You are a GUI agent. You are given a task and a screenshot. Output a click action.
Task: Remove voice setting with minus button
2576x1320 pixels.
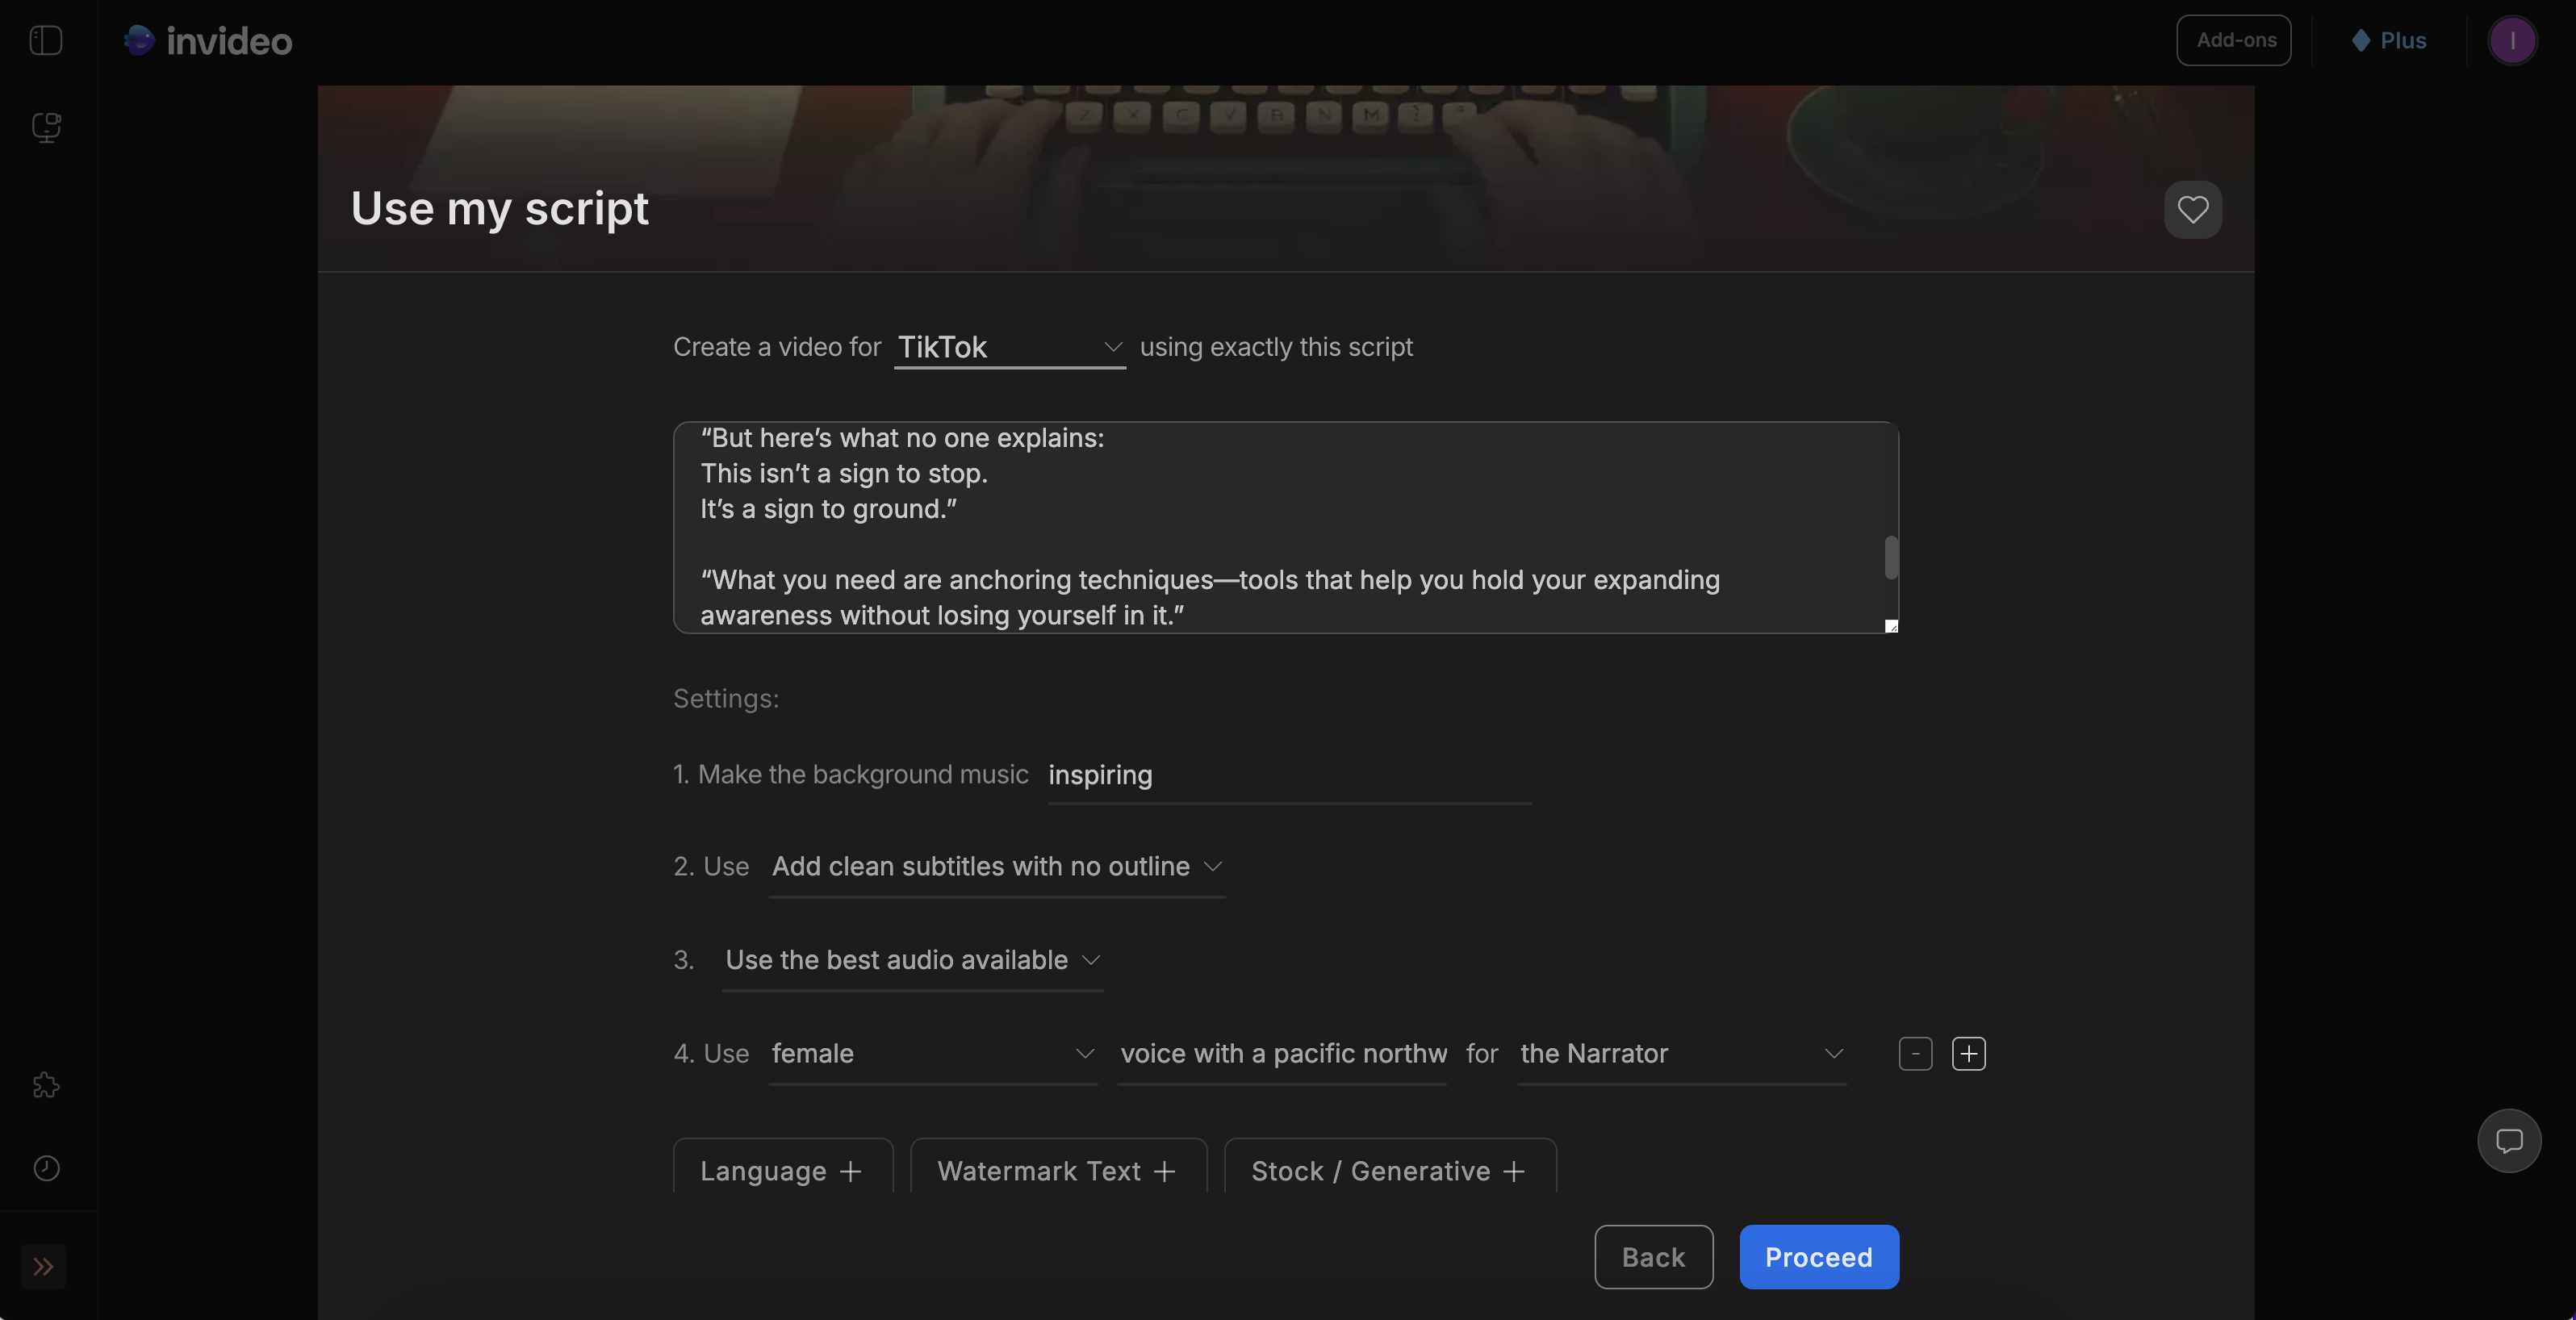[1915, 1053]
